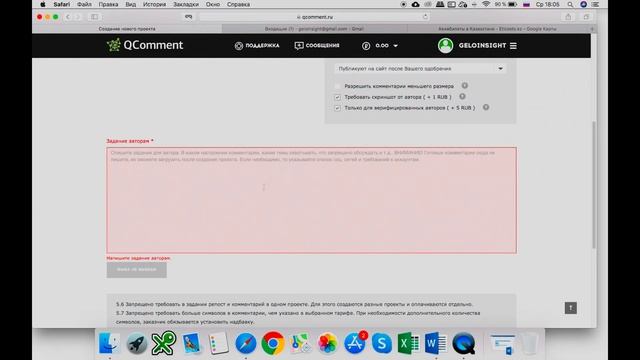Click the battery 90 % indicator

click(506, 4)
